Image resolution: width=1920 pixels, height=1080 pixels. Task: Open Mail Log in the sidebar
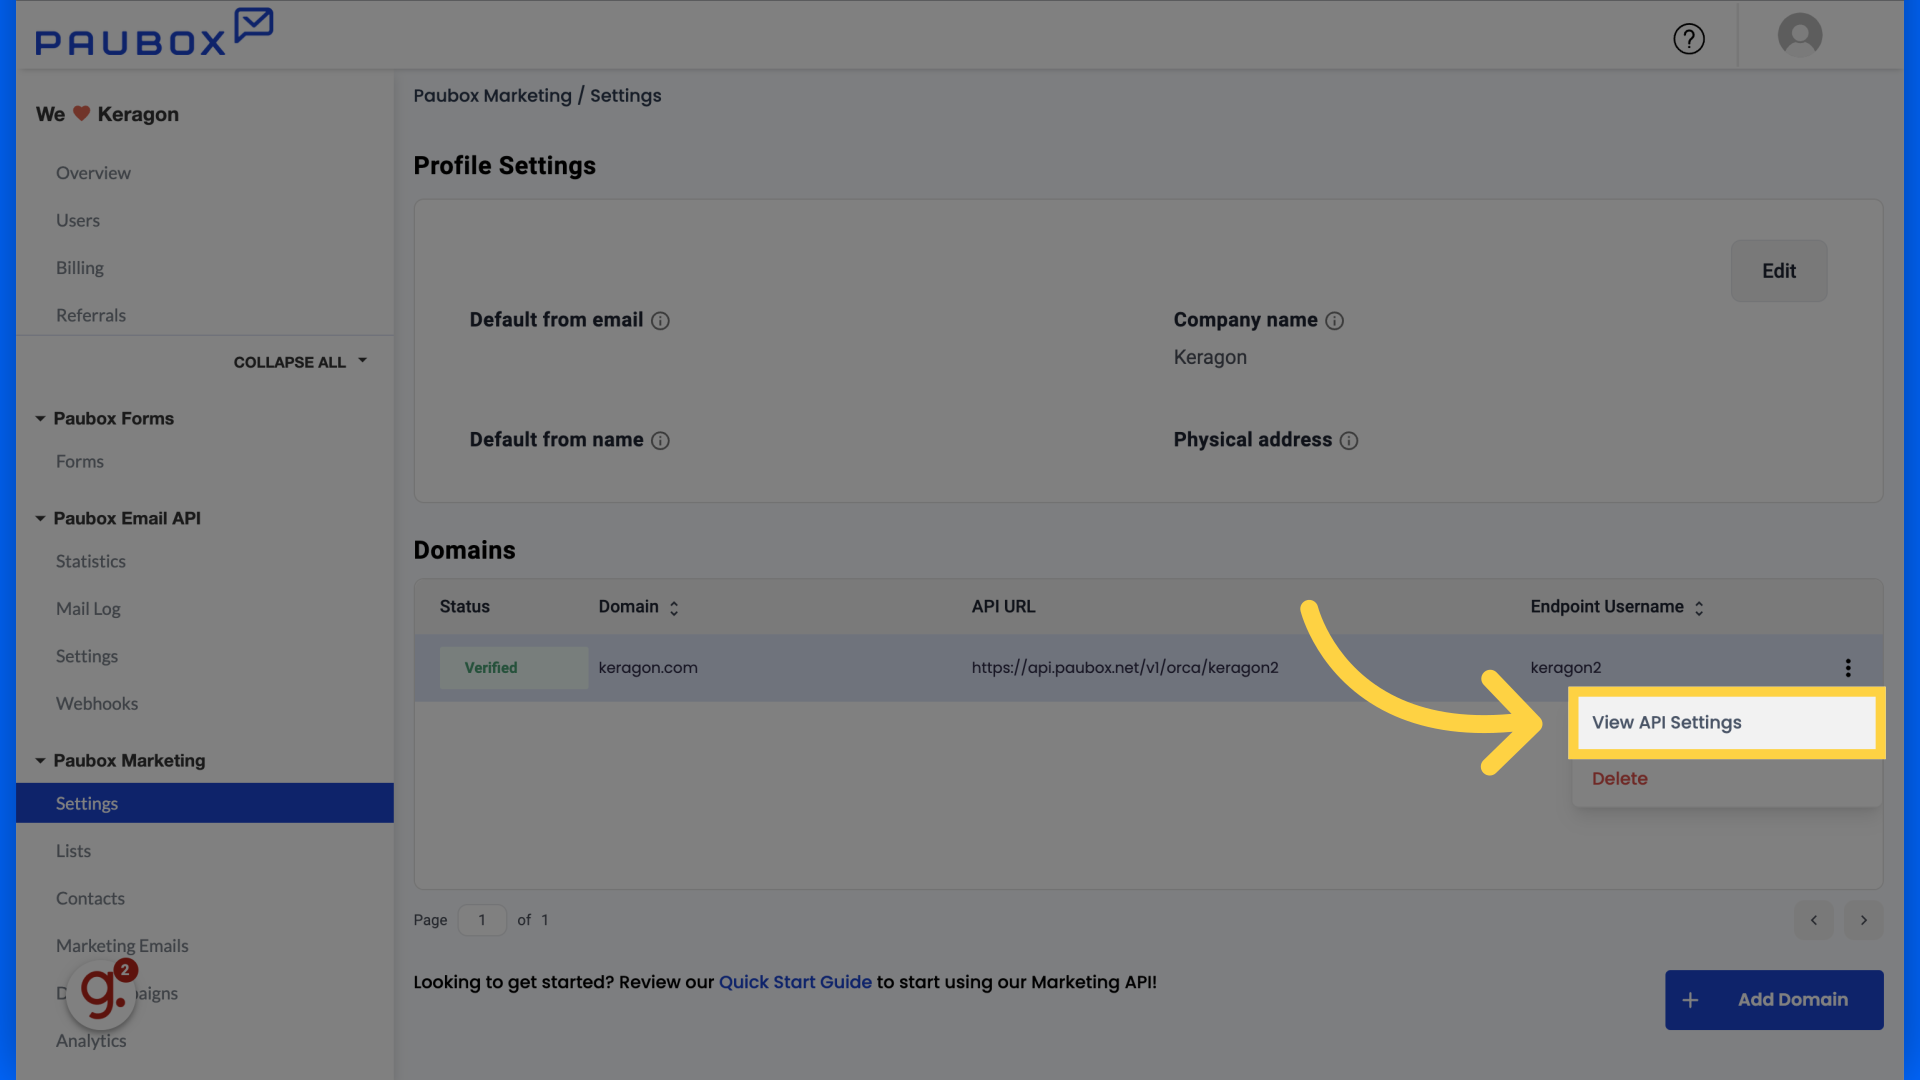[88, 609]
